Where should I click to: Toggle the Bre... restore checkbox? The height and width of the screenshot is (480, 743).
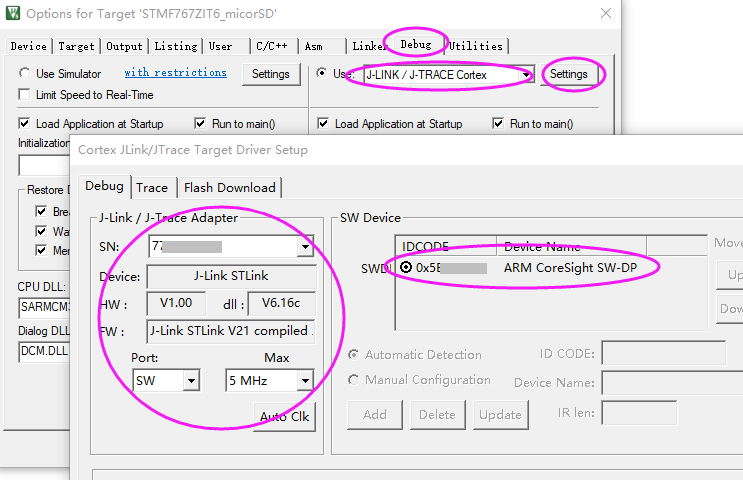tap(41, 211)
